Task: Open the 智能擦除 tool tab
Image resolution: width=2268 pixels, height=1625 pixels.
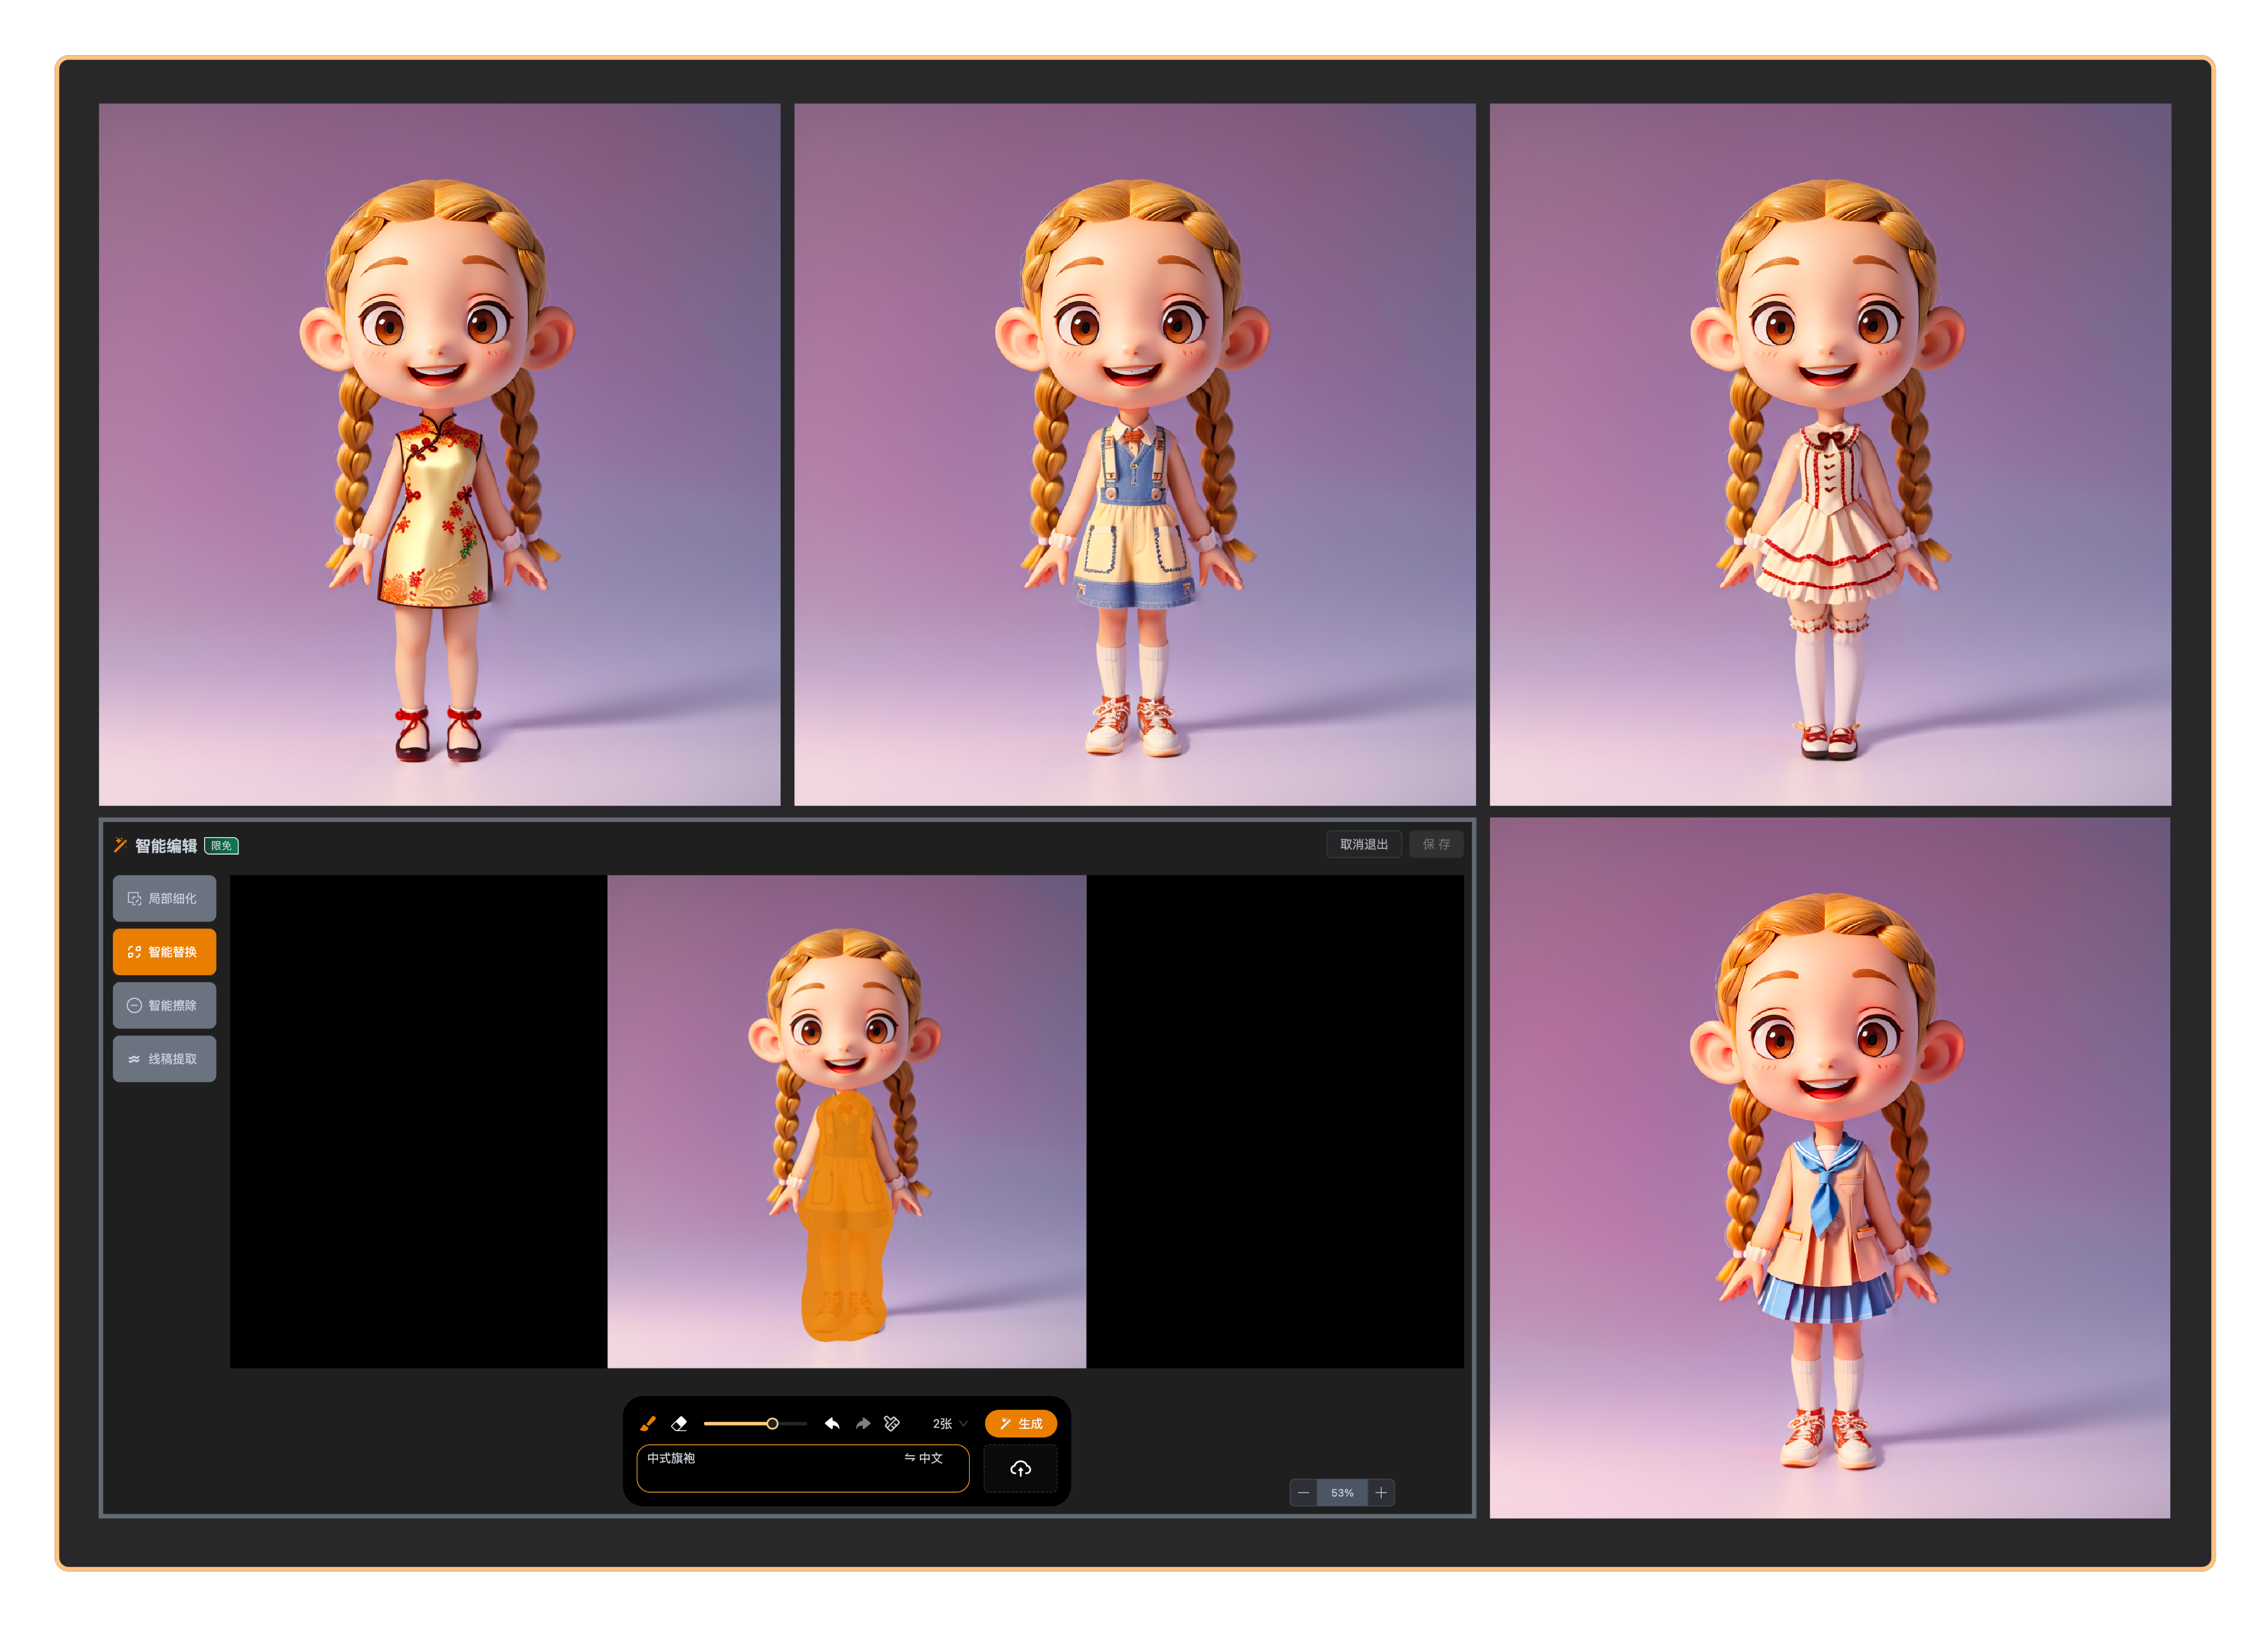Action: (x=164, y=1005)
